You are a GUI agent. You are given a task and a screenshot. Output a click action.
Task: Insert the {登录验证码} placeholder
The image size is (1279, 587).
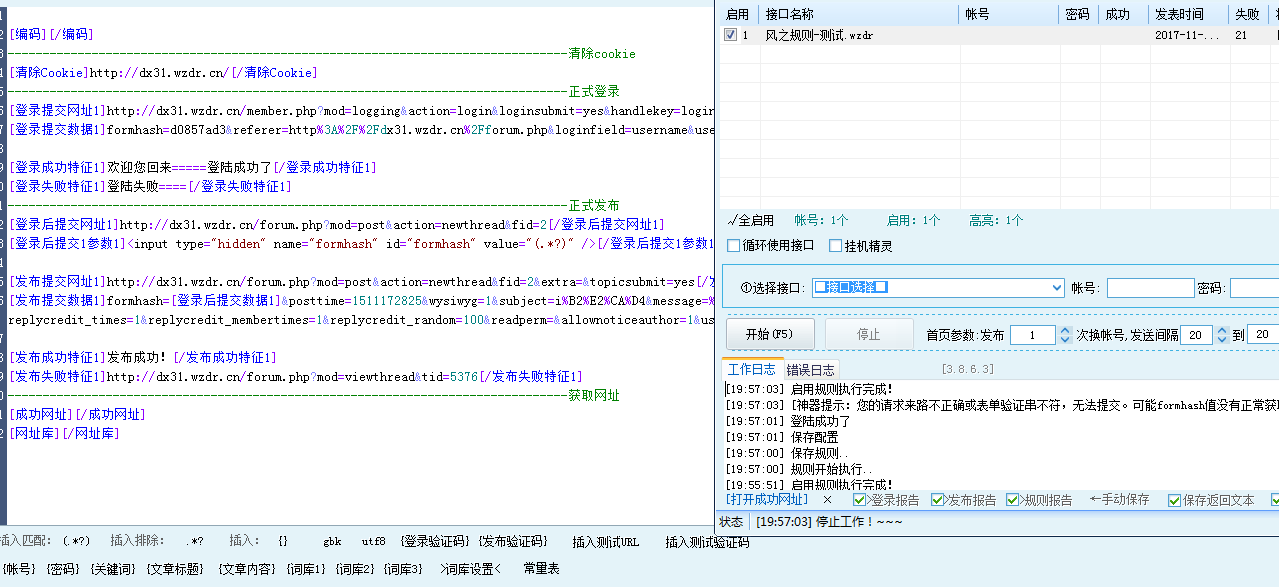[436, 540]
